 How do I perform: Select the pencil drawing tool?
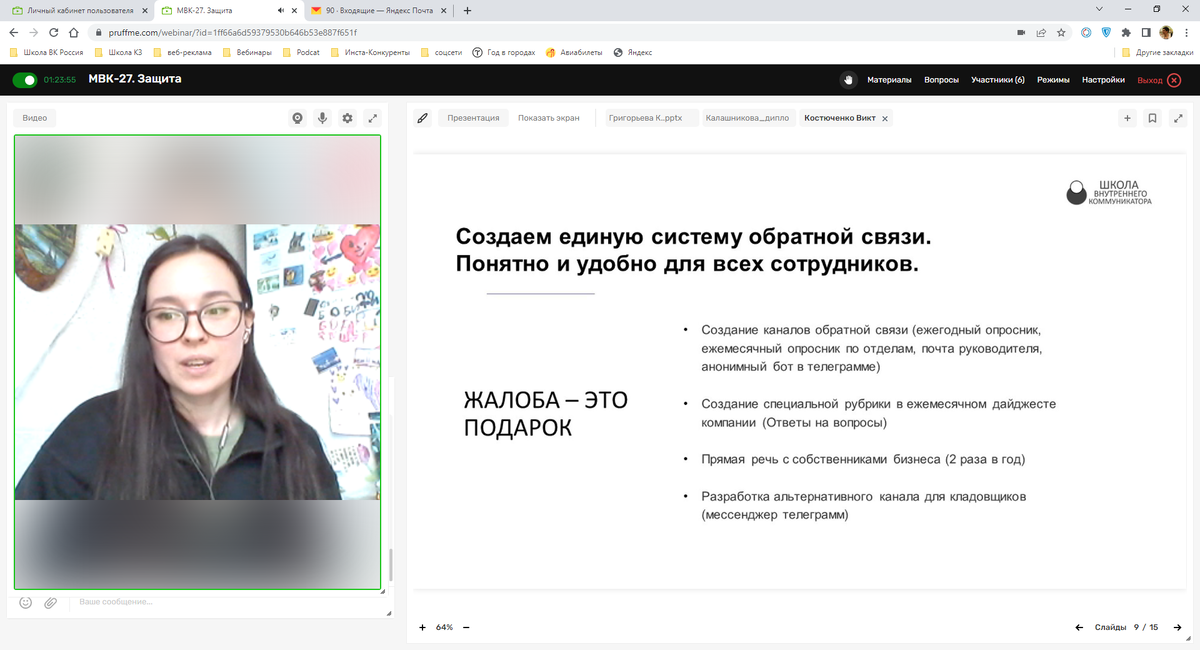click(x=422, y=118)
